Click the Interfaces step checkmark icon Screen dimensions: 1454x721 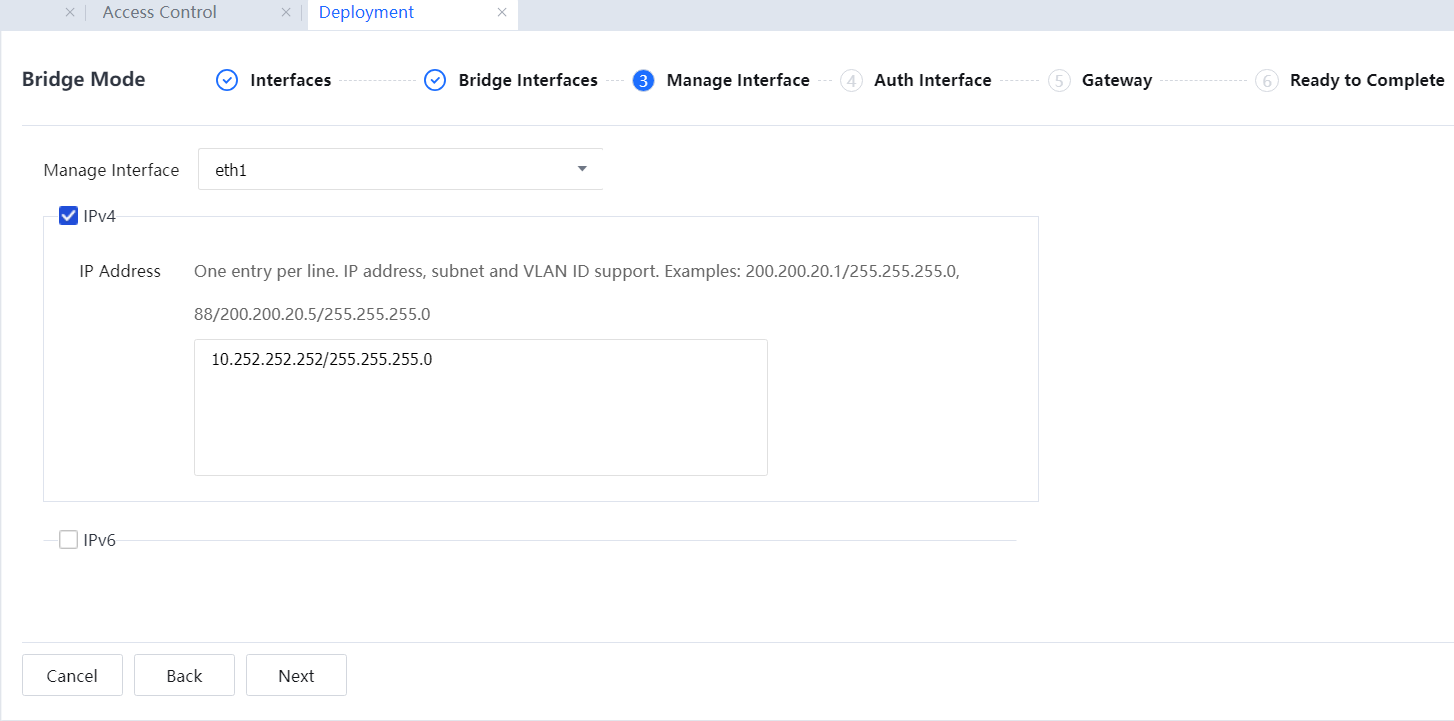(227, 81)
